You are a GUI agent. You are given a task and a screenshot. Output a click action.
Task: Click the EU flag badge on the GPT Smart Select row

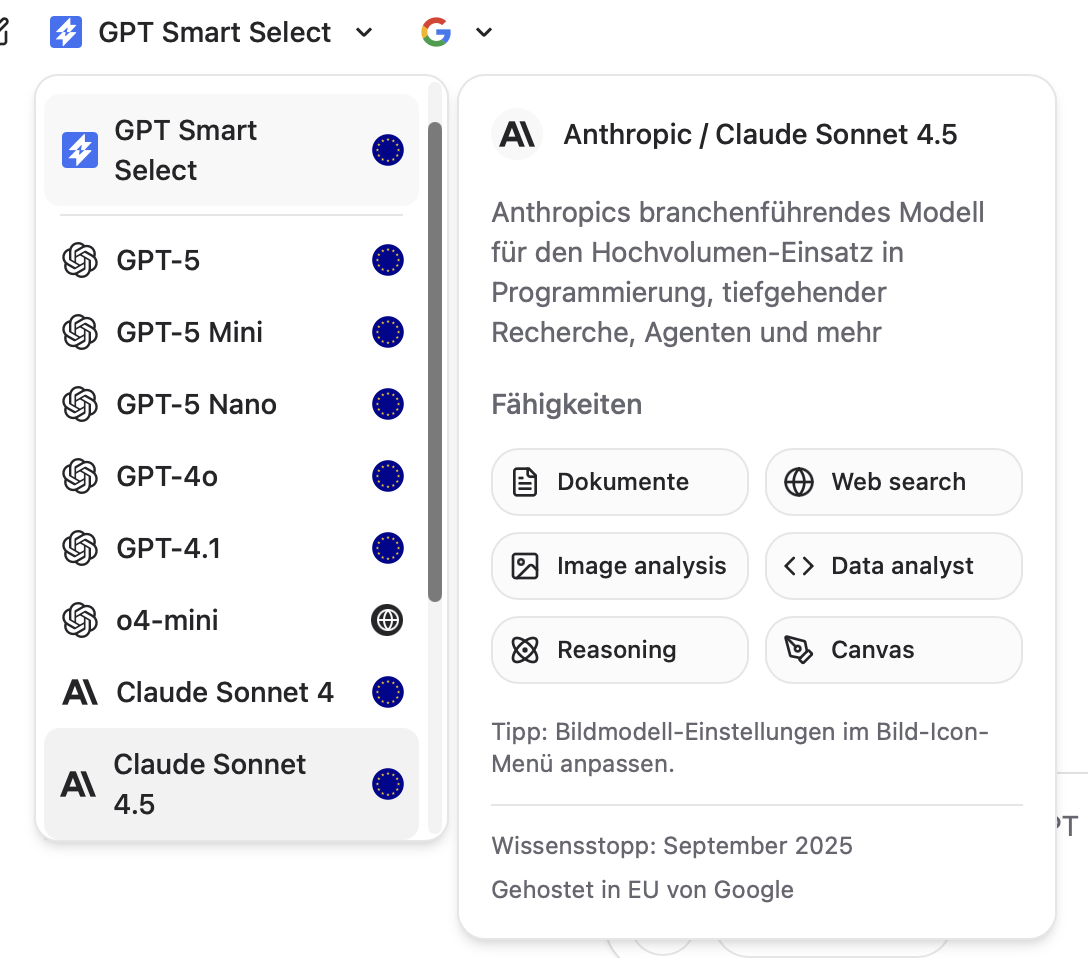click(x=387, y=150)
